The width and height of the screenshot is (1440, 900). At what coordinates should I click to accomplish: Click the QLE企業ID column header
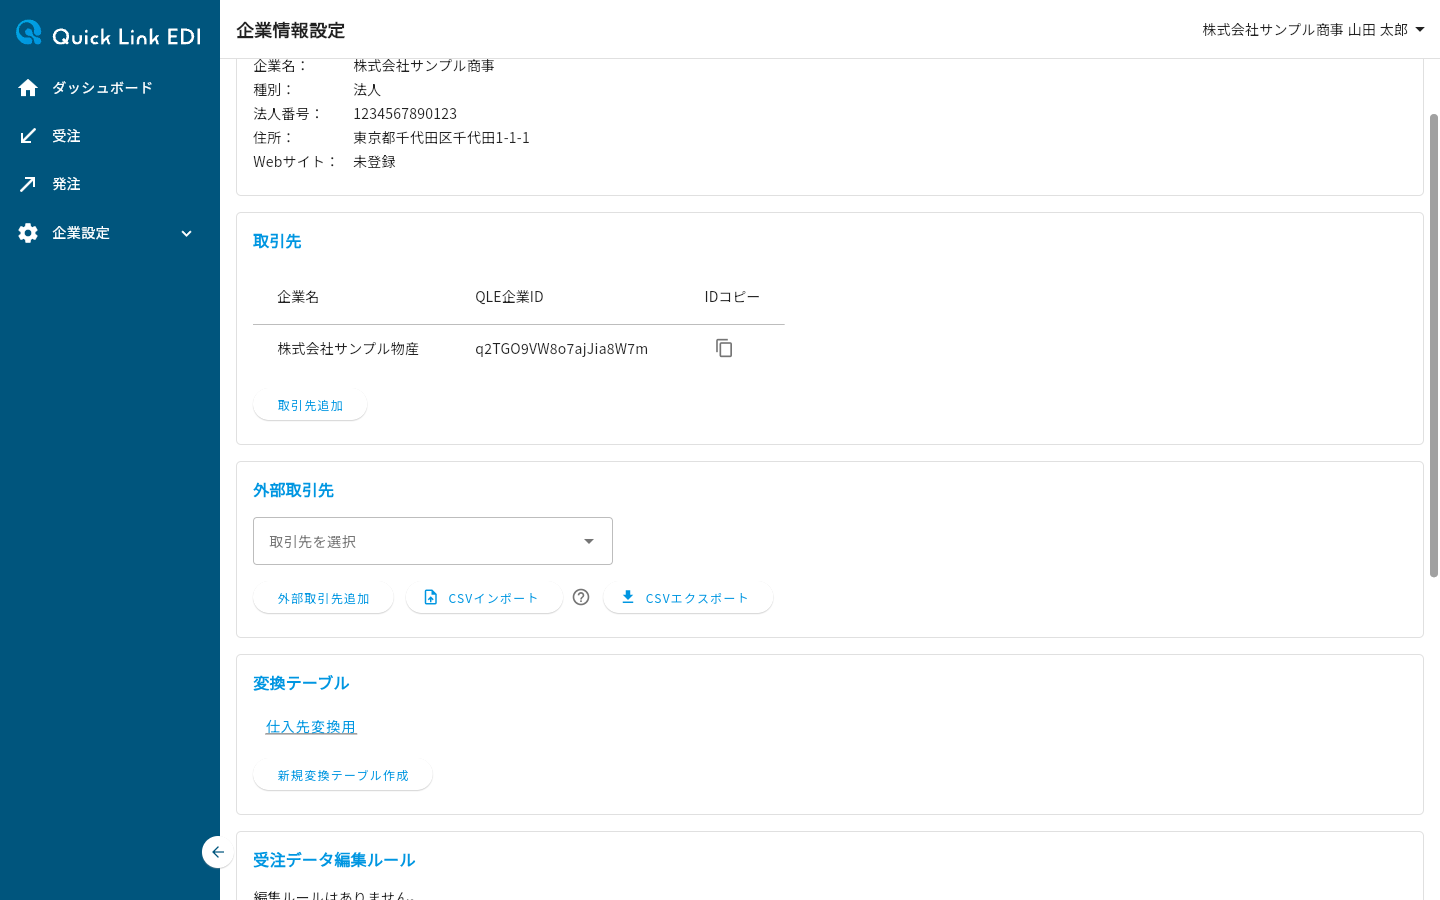click(x=509, y=297)
